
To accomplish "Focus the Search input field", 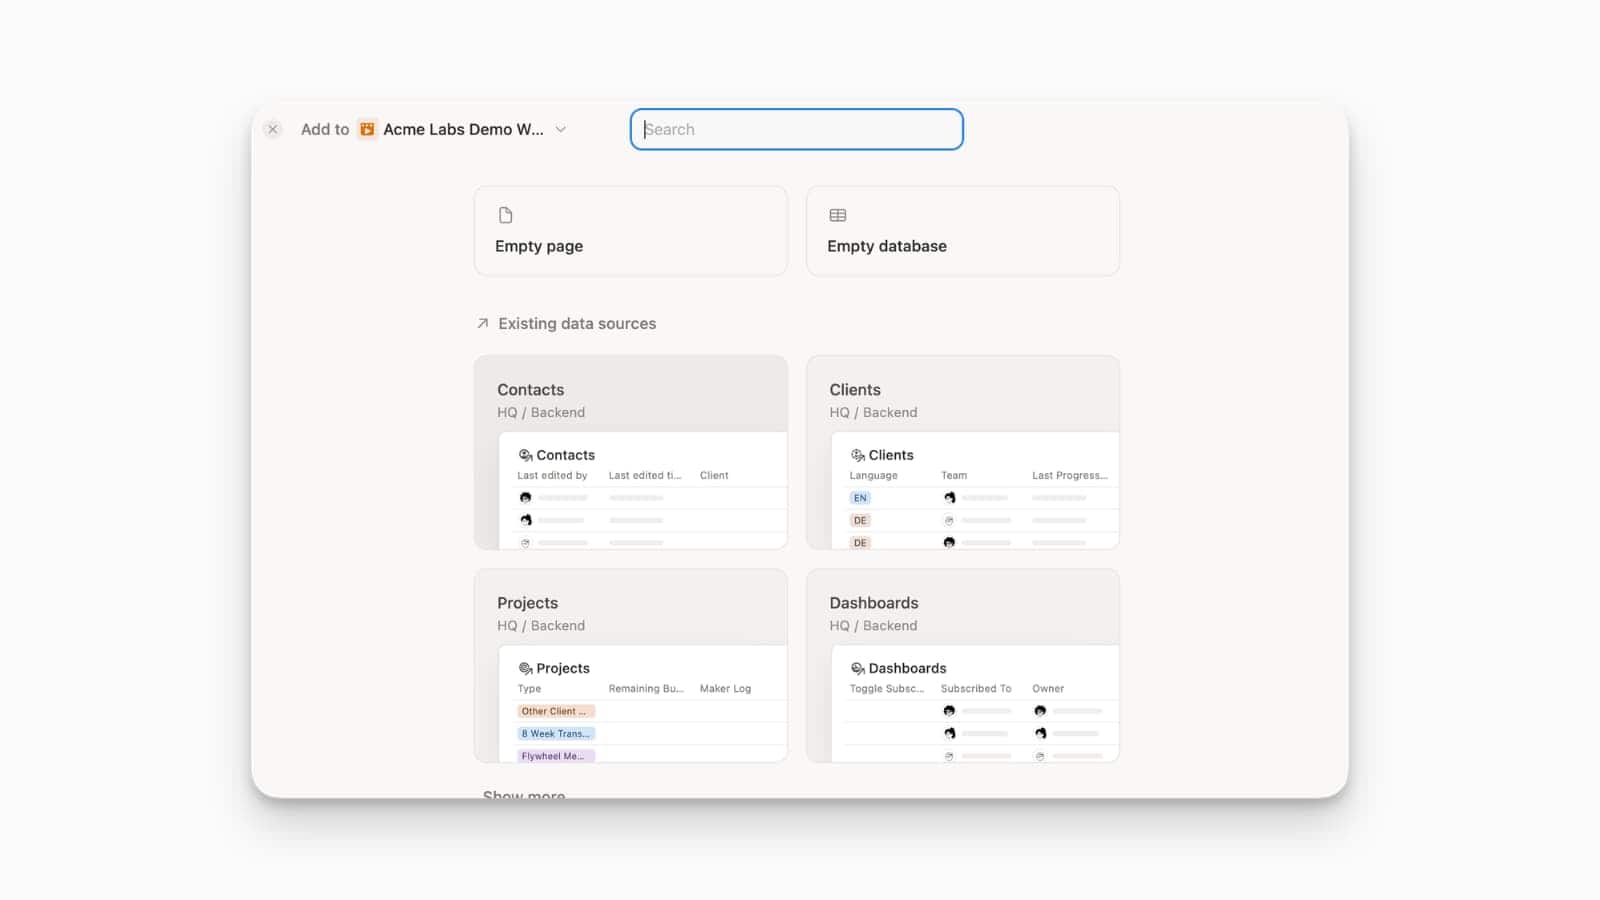I will click(797, 129).
